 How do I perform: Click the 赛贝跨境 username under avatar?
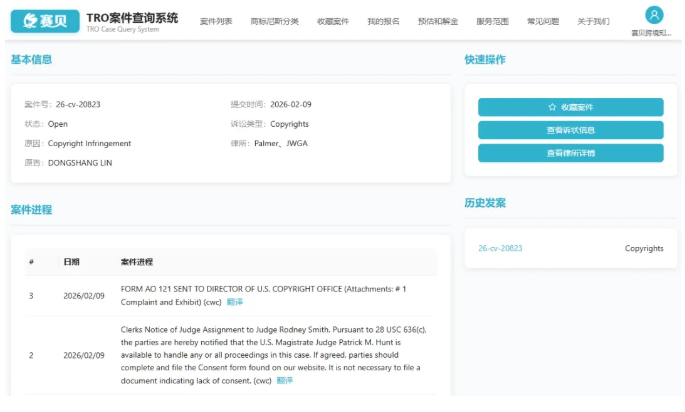(651, 33)
